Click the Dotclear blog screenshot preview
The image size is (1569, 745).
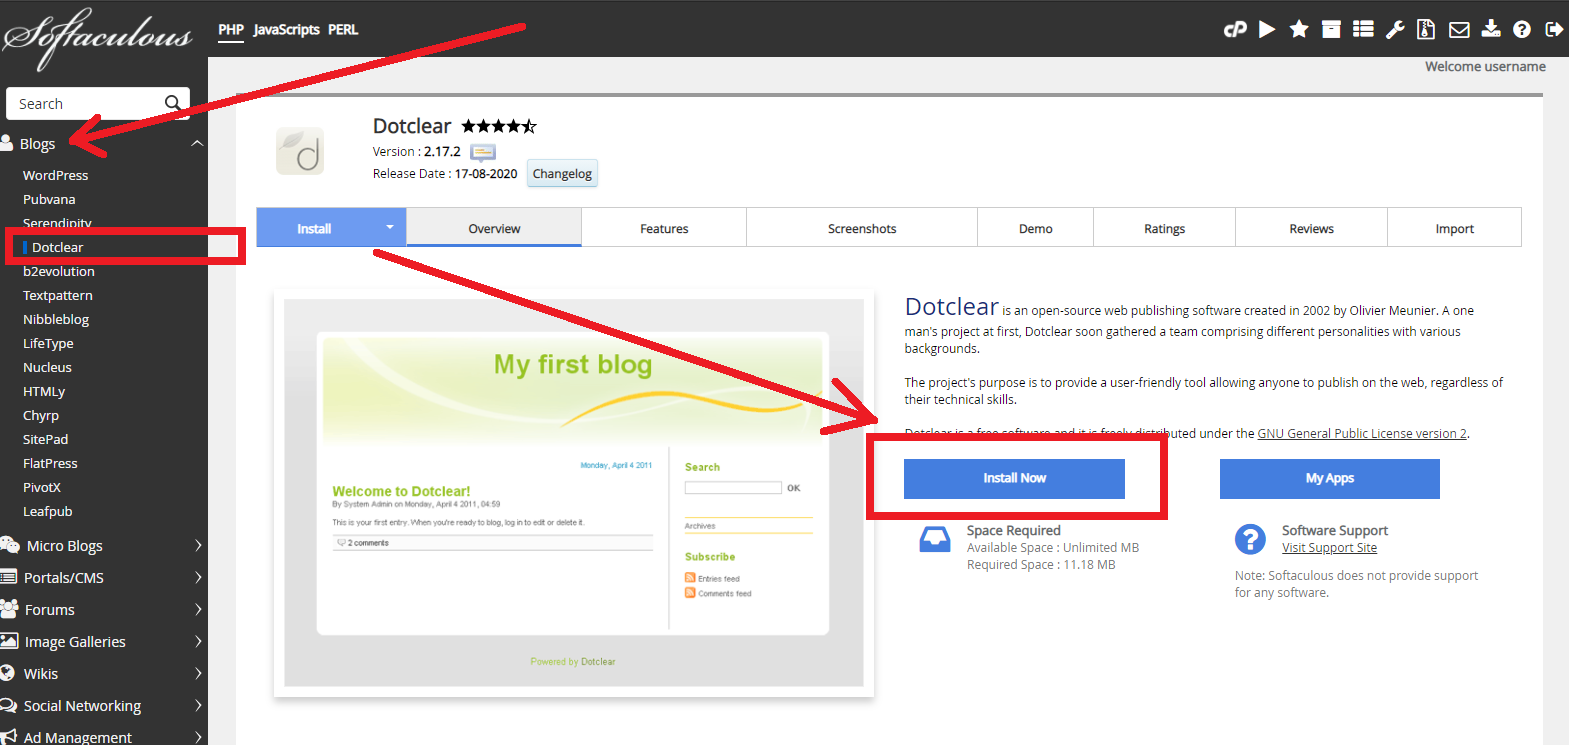574,493
